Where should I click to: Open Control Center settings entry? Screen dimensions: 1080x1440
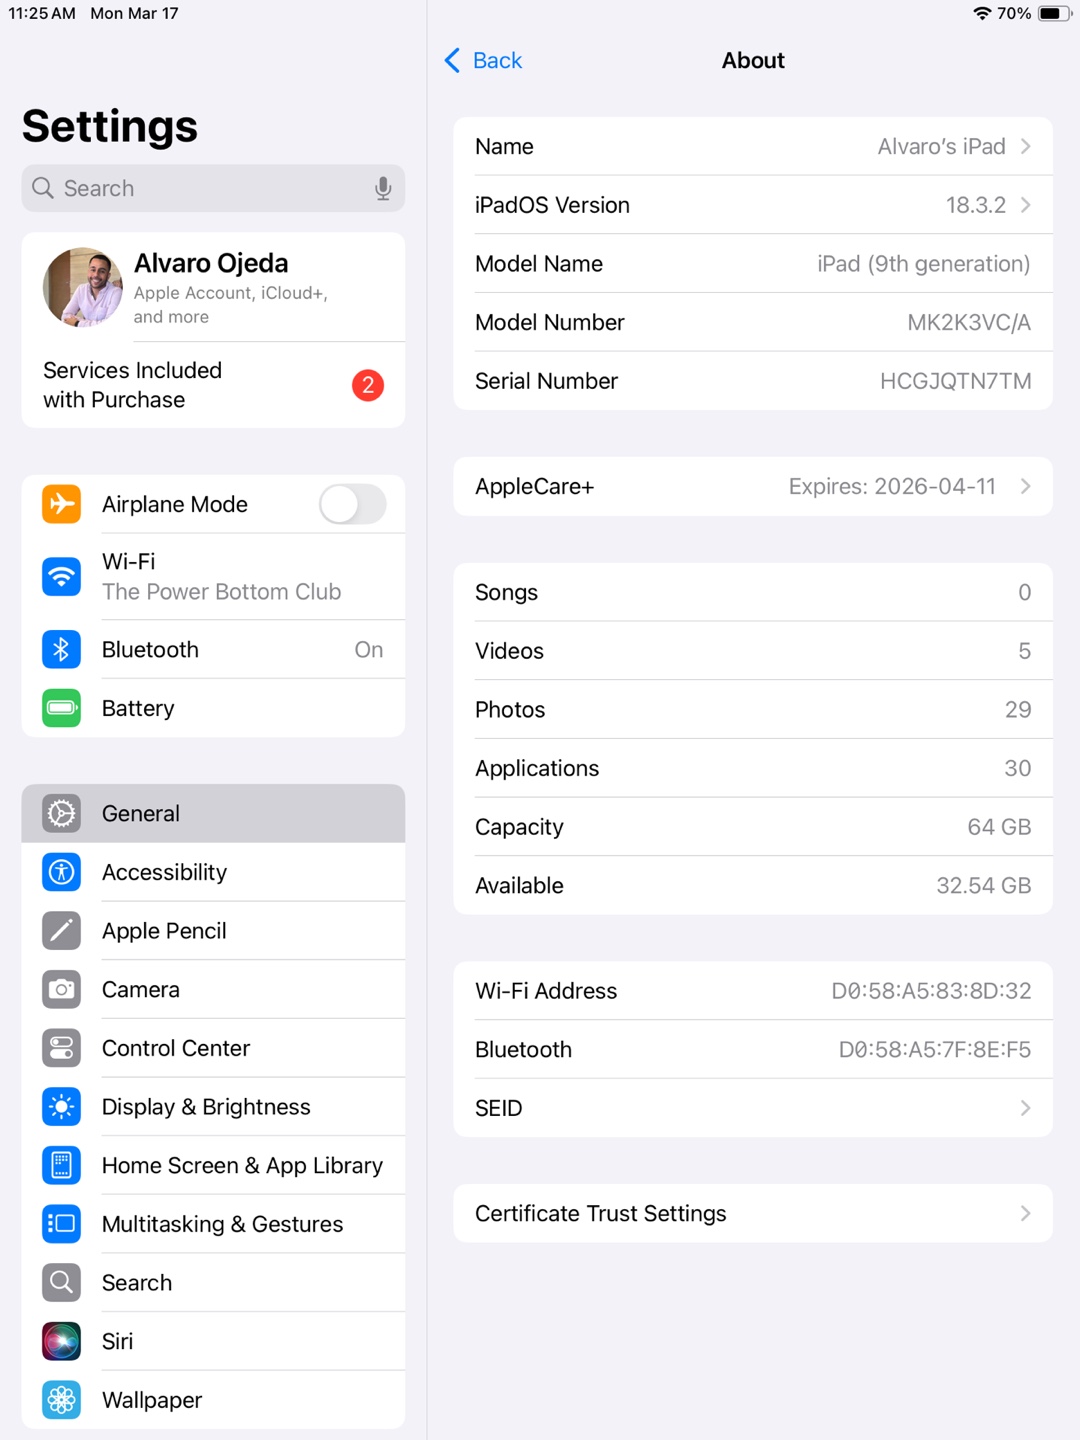pyautogui.click(x=213, y=1048)
